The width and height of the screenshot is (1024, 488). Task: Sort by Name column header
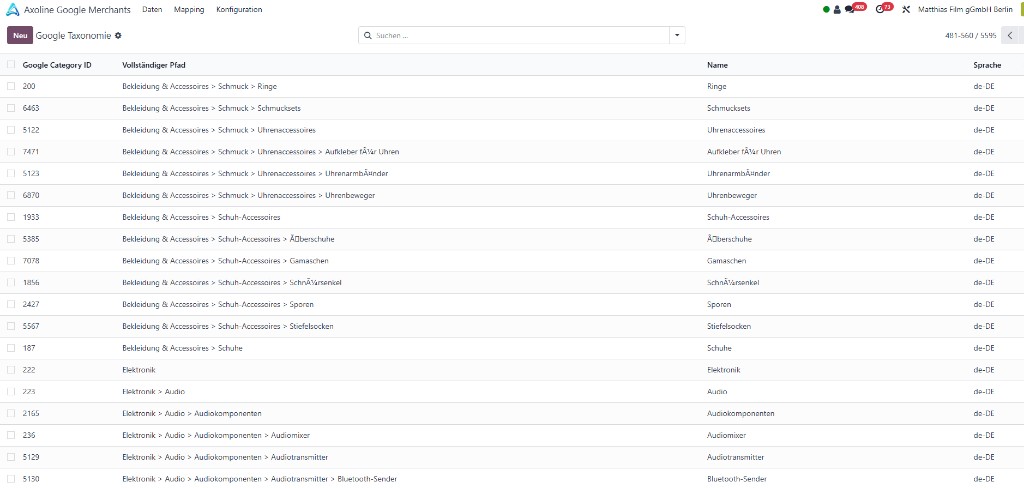717,65
